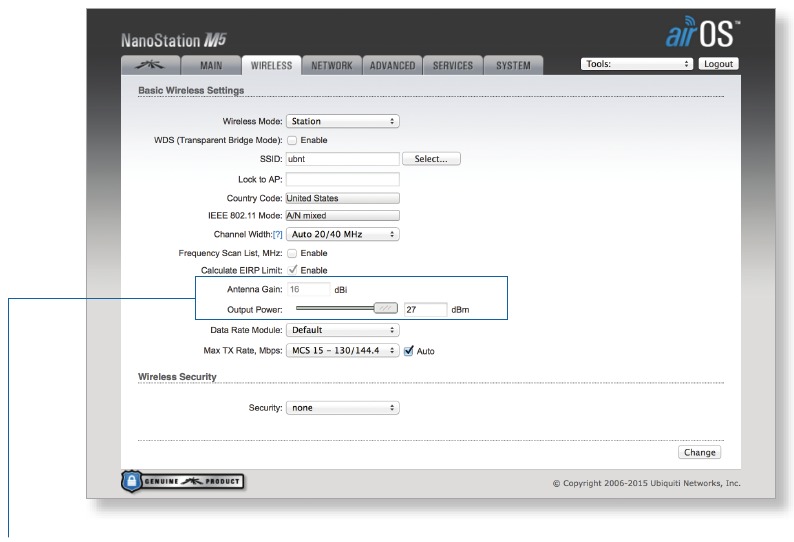Enable Frequency Scan List checkbox
The image size is (794, 542).
coord(293,253)
